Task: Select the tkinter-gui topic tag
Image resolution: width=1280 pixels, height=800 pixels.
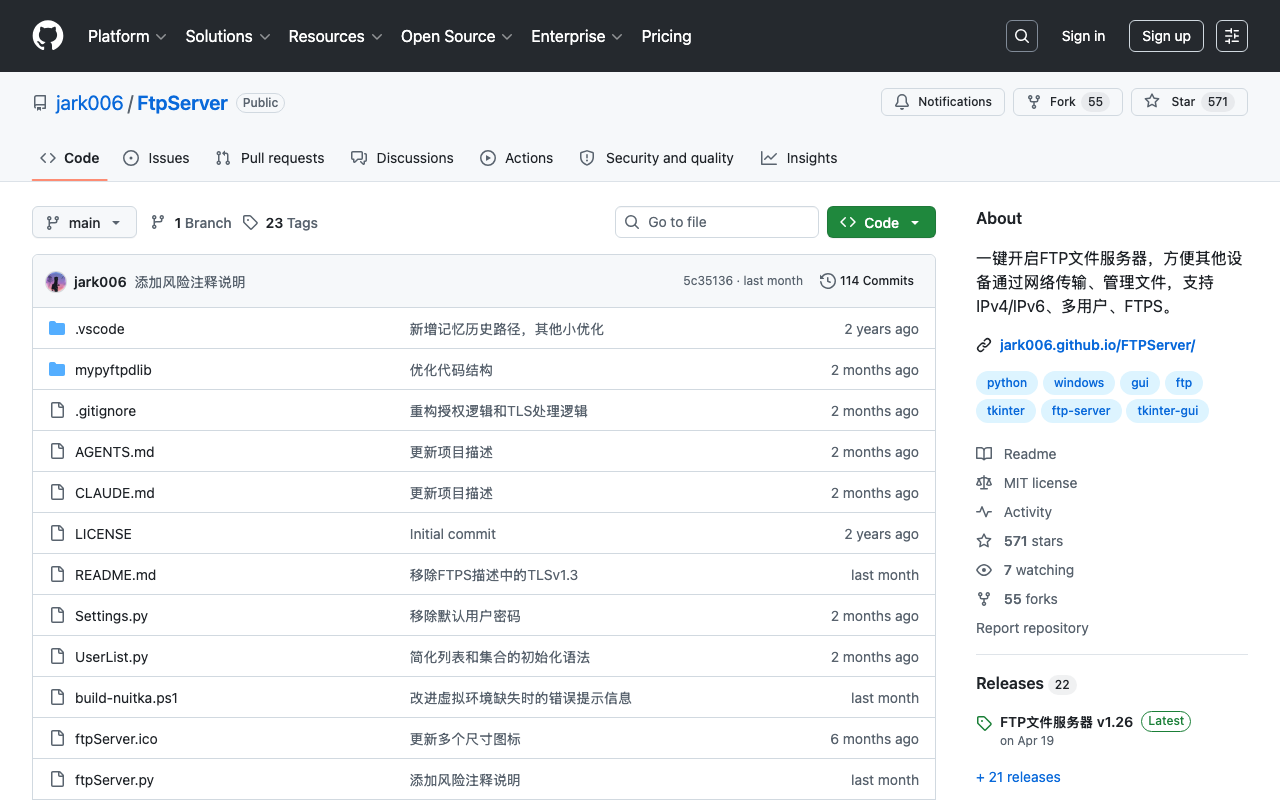Action: (x=1168, y=411)
